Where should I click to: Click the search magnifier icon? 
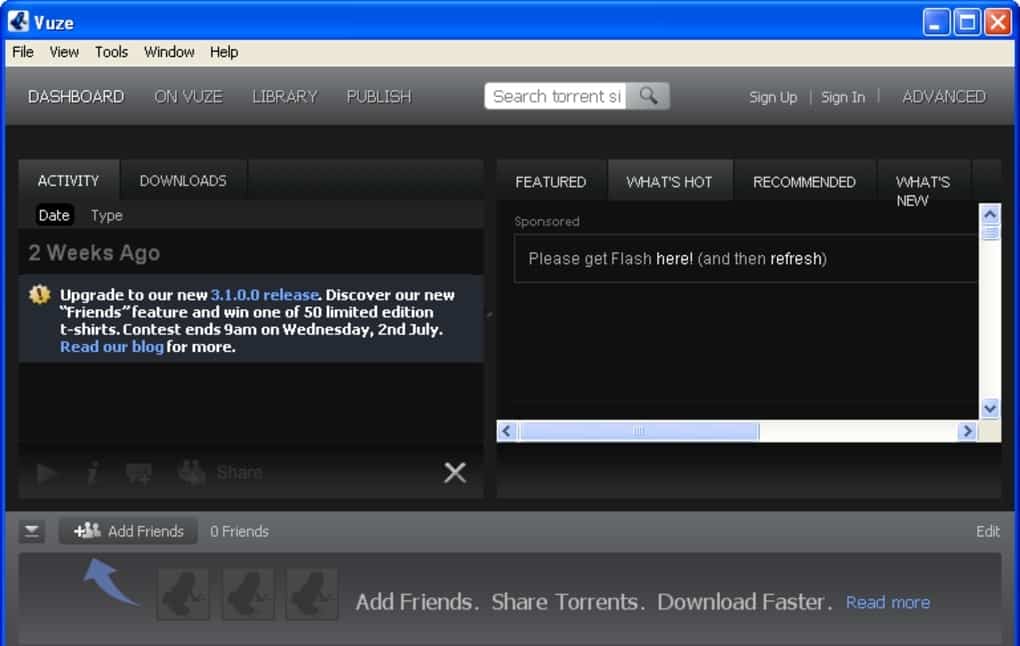[x=648, y=96]
